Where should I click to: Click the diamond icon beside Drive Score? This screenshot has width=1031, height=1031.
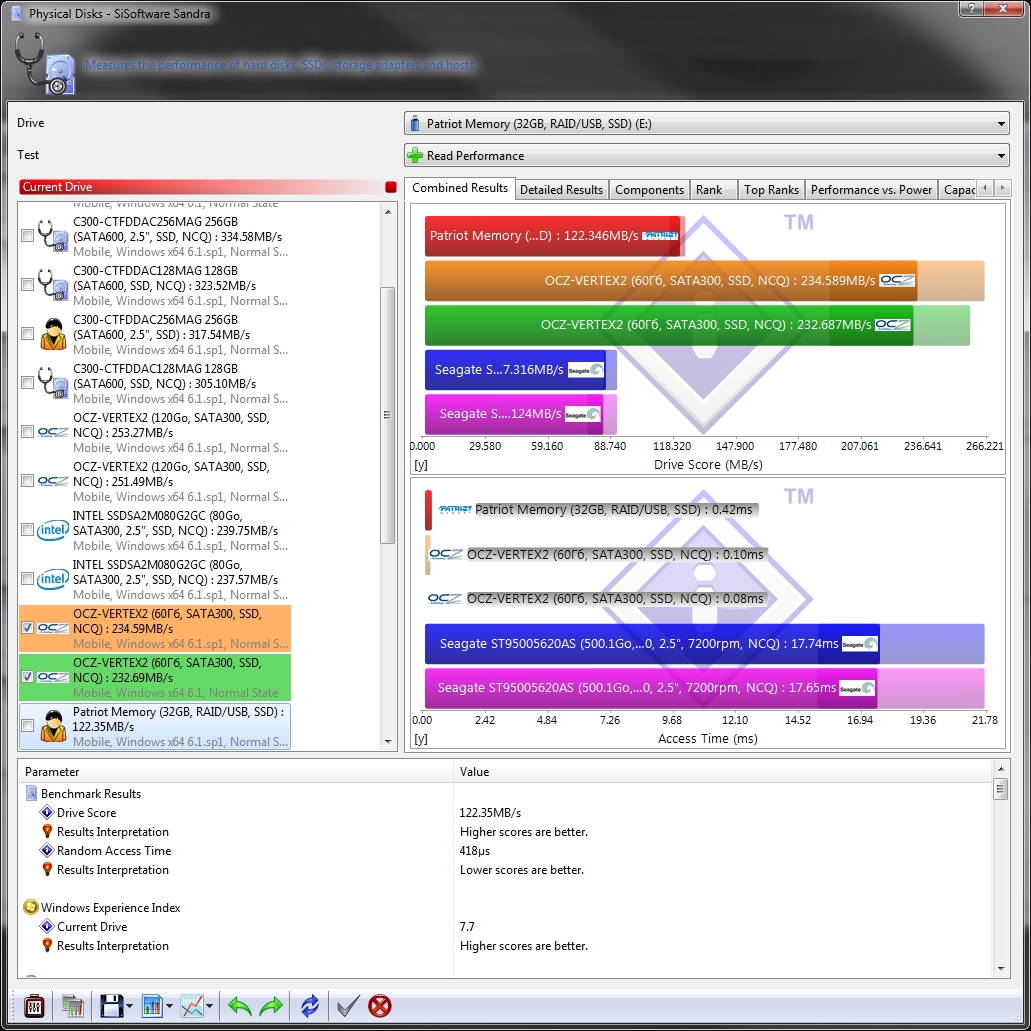pyautogui.click(x=47, y=812)
